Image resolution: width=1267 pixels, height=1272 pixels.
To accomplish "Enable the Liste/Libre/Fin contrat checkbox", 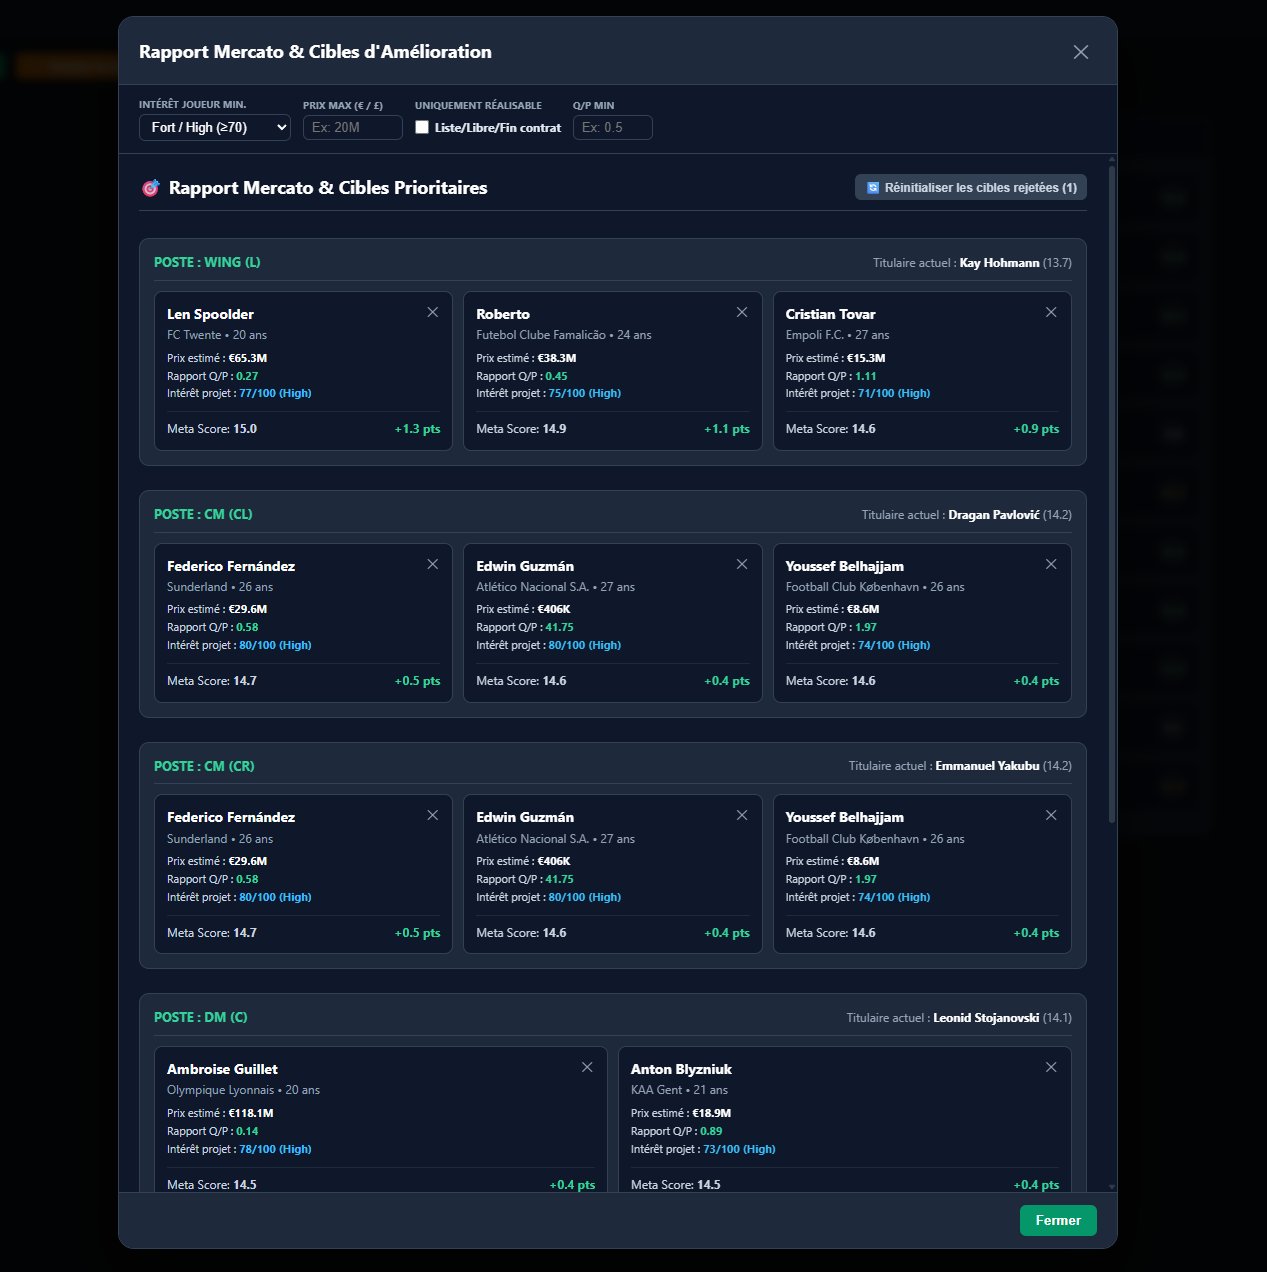I will [x=422, y=127].
